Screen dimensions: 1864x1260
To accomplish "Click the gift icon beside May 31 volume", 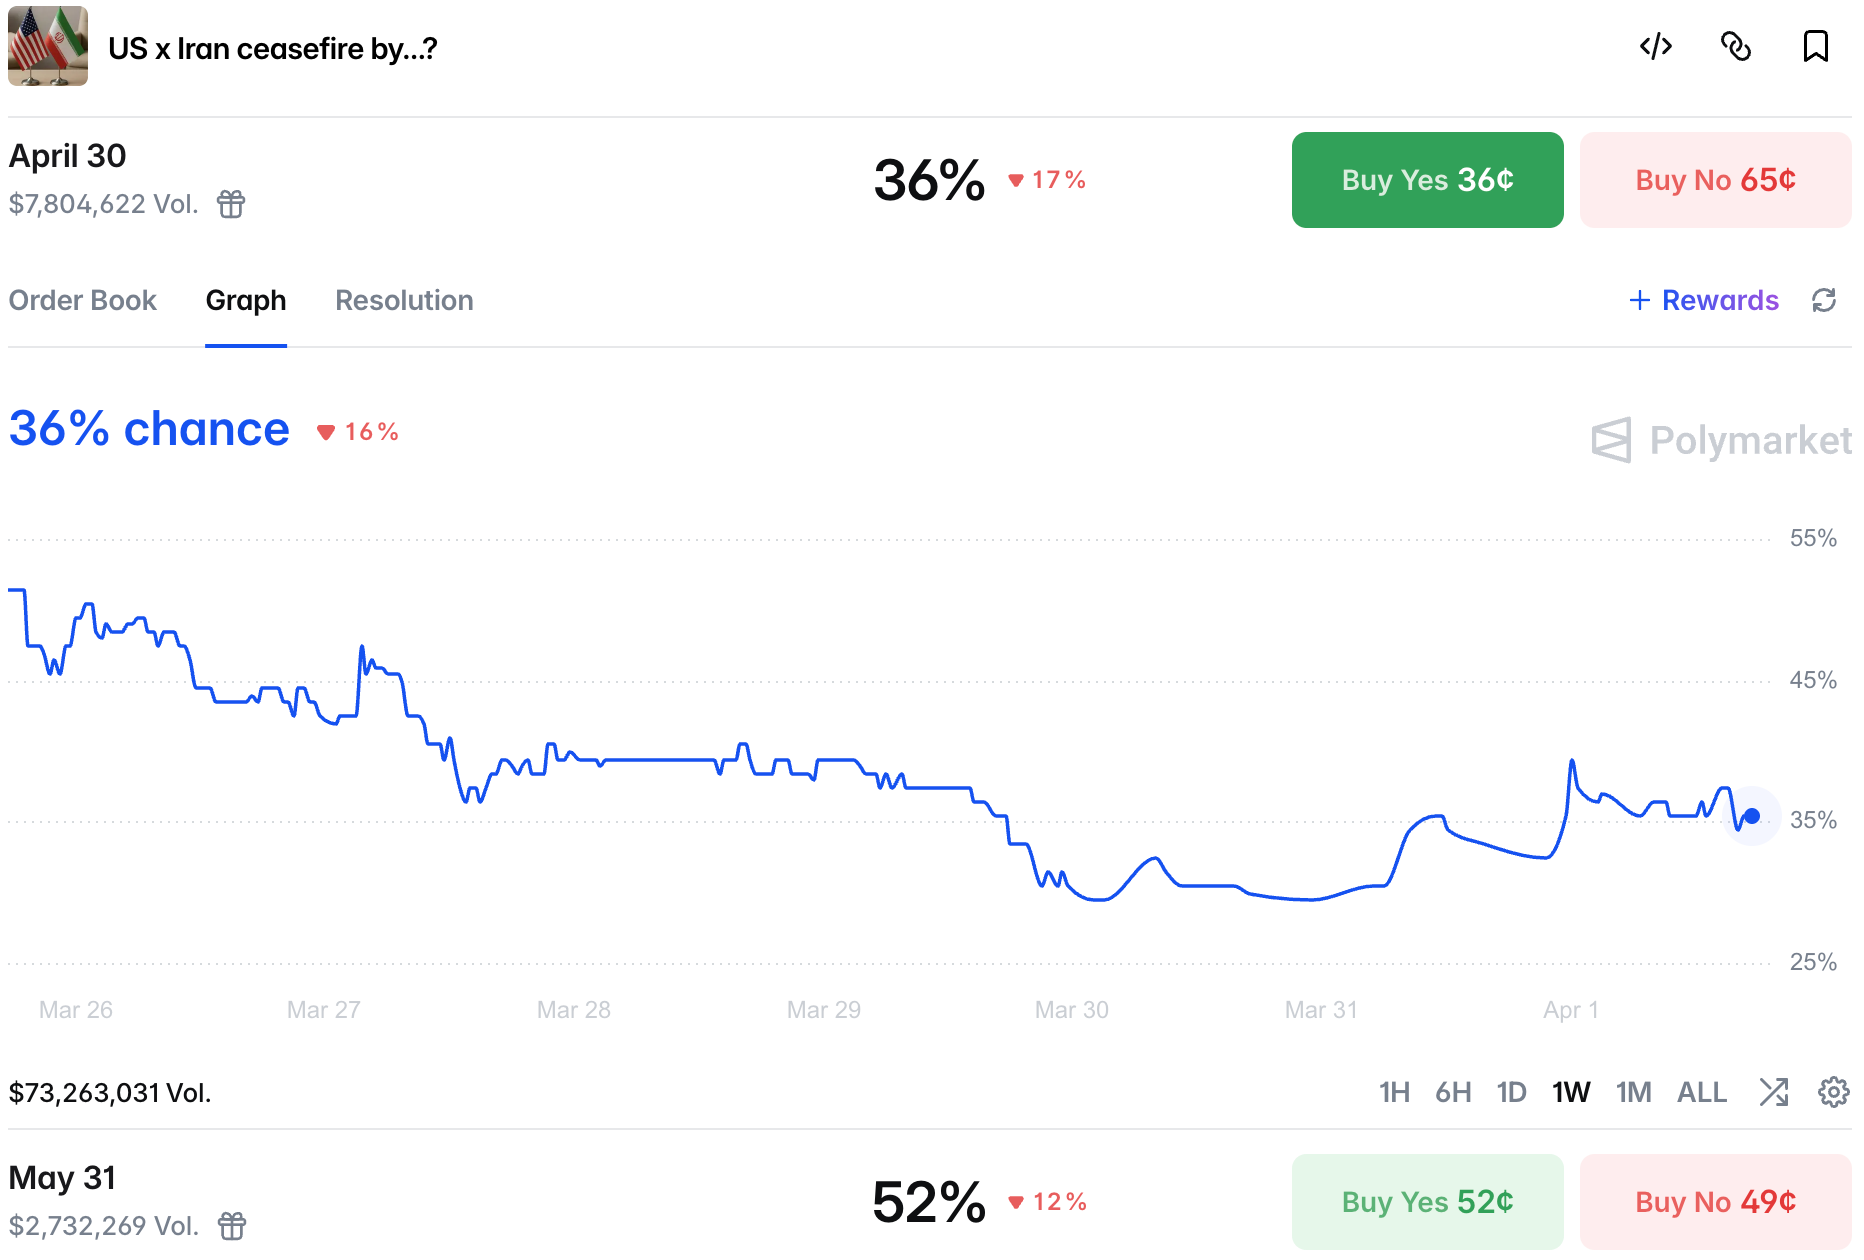I will tap(232, 1226).
